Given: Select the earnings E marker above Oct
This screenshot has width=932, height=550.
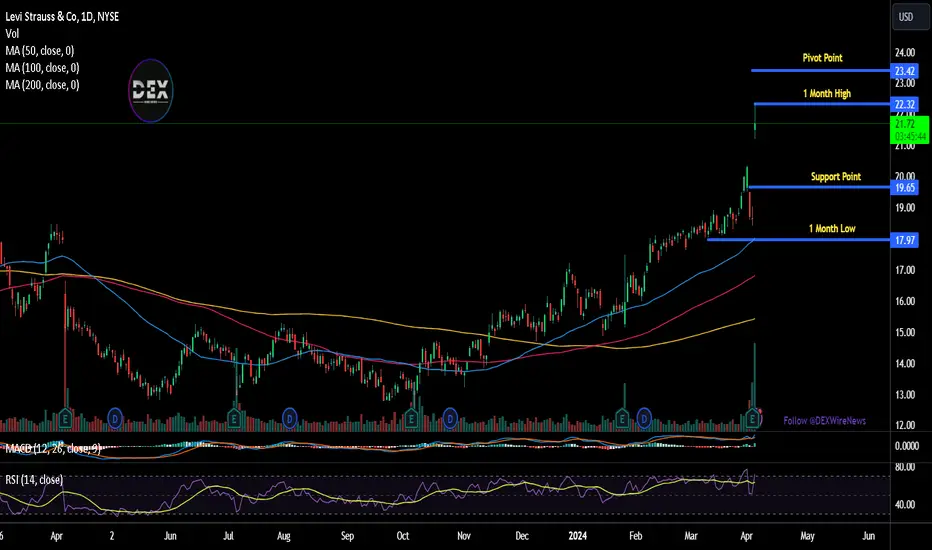Looking at the screenshot, I should [411, 419].
